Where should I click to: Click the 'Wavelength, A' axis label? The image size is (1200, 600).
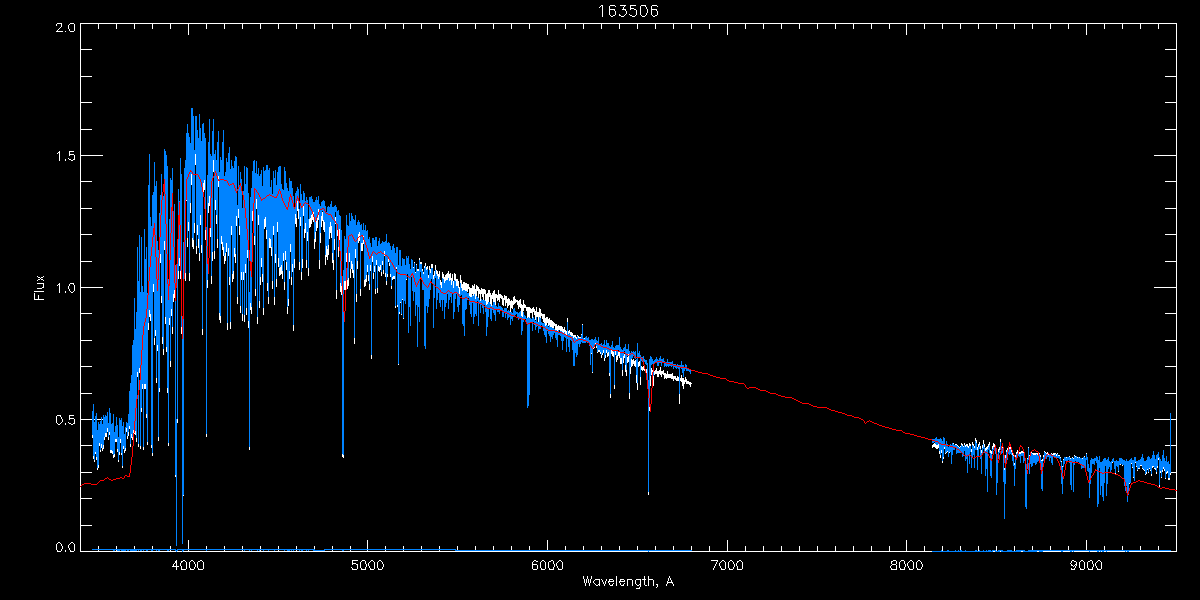[x=627, y=581]
